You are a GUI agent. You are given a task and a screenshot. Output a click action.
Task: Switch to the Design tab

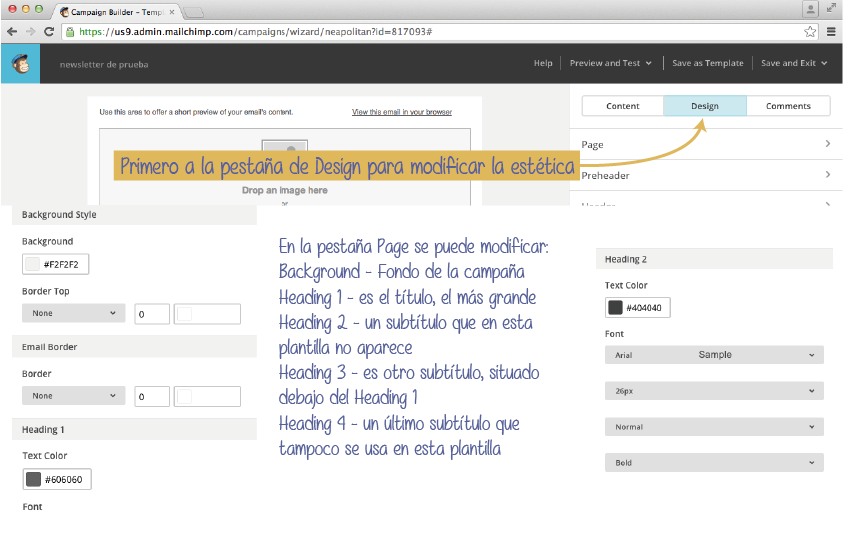[705, 106]
